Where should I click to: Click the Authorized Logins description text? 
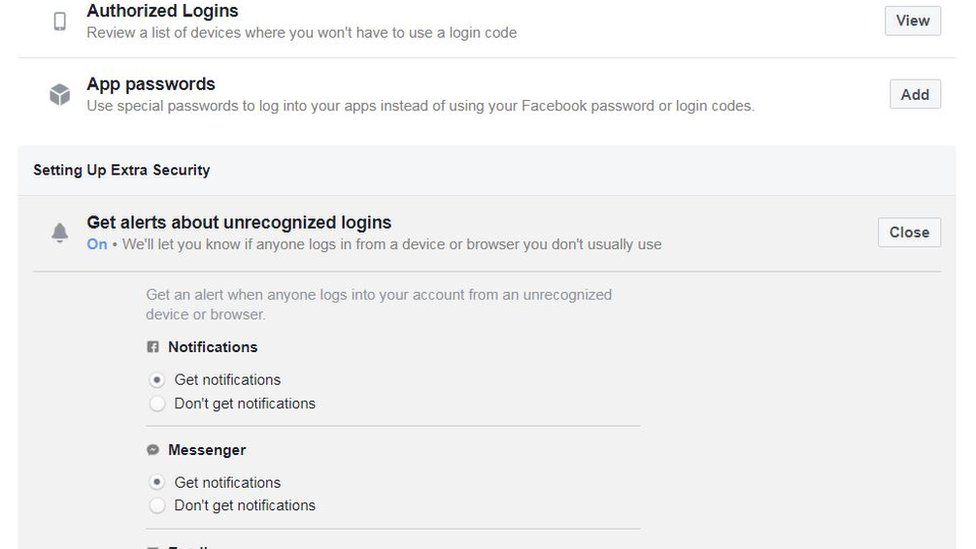tap(301, 33)
